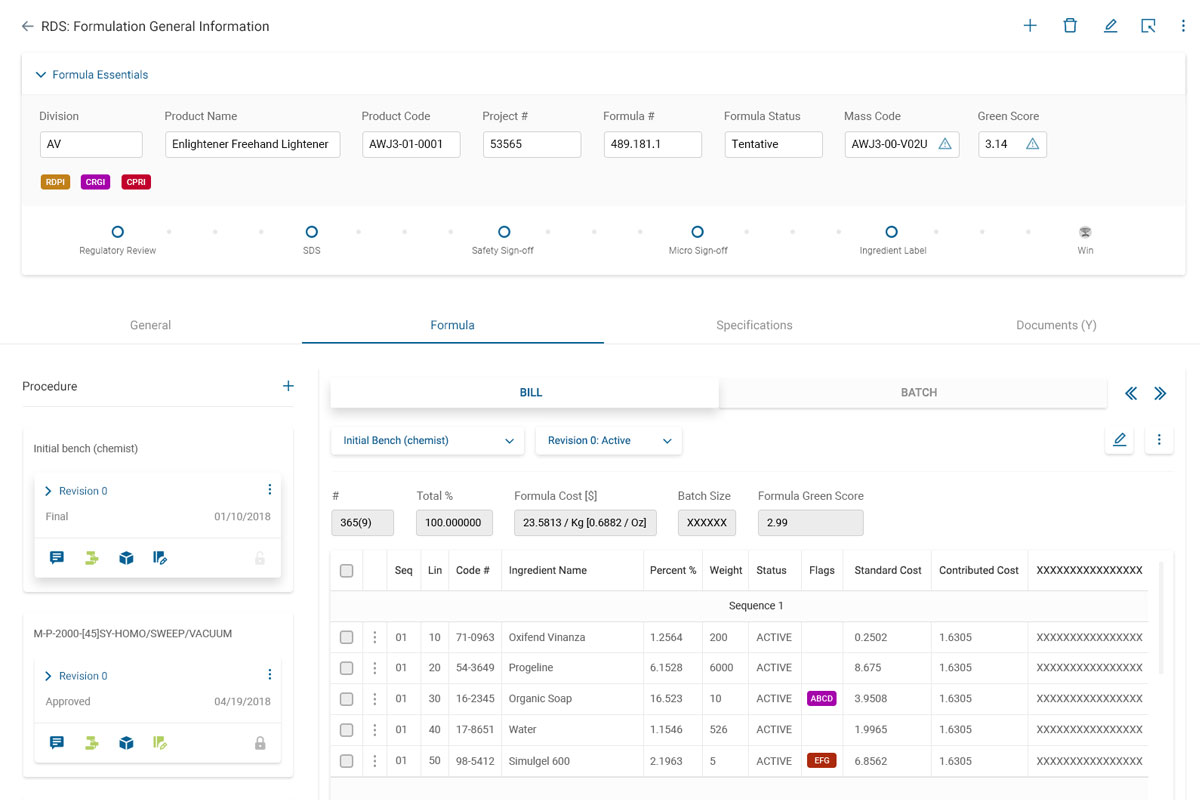The width and height of the screenshot is (1200, 800).
Task: Open row menu for Oxifend Vinanza
Action: pos(375,637)
